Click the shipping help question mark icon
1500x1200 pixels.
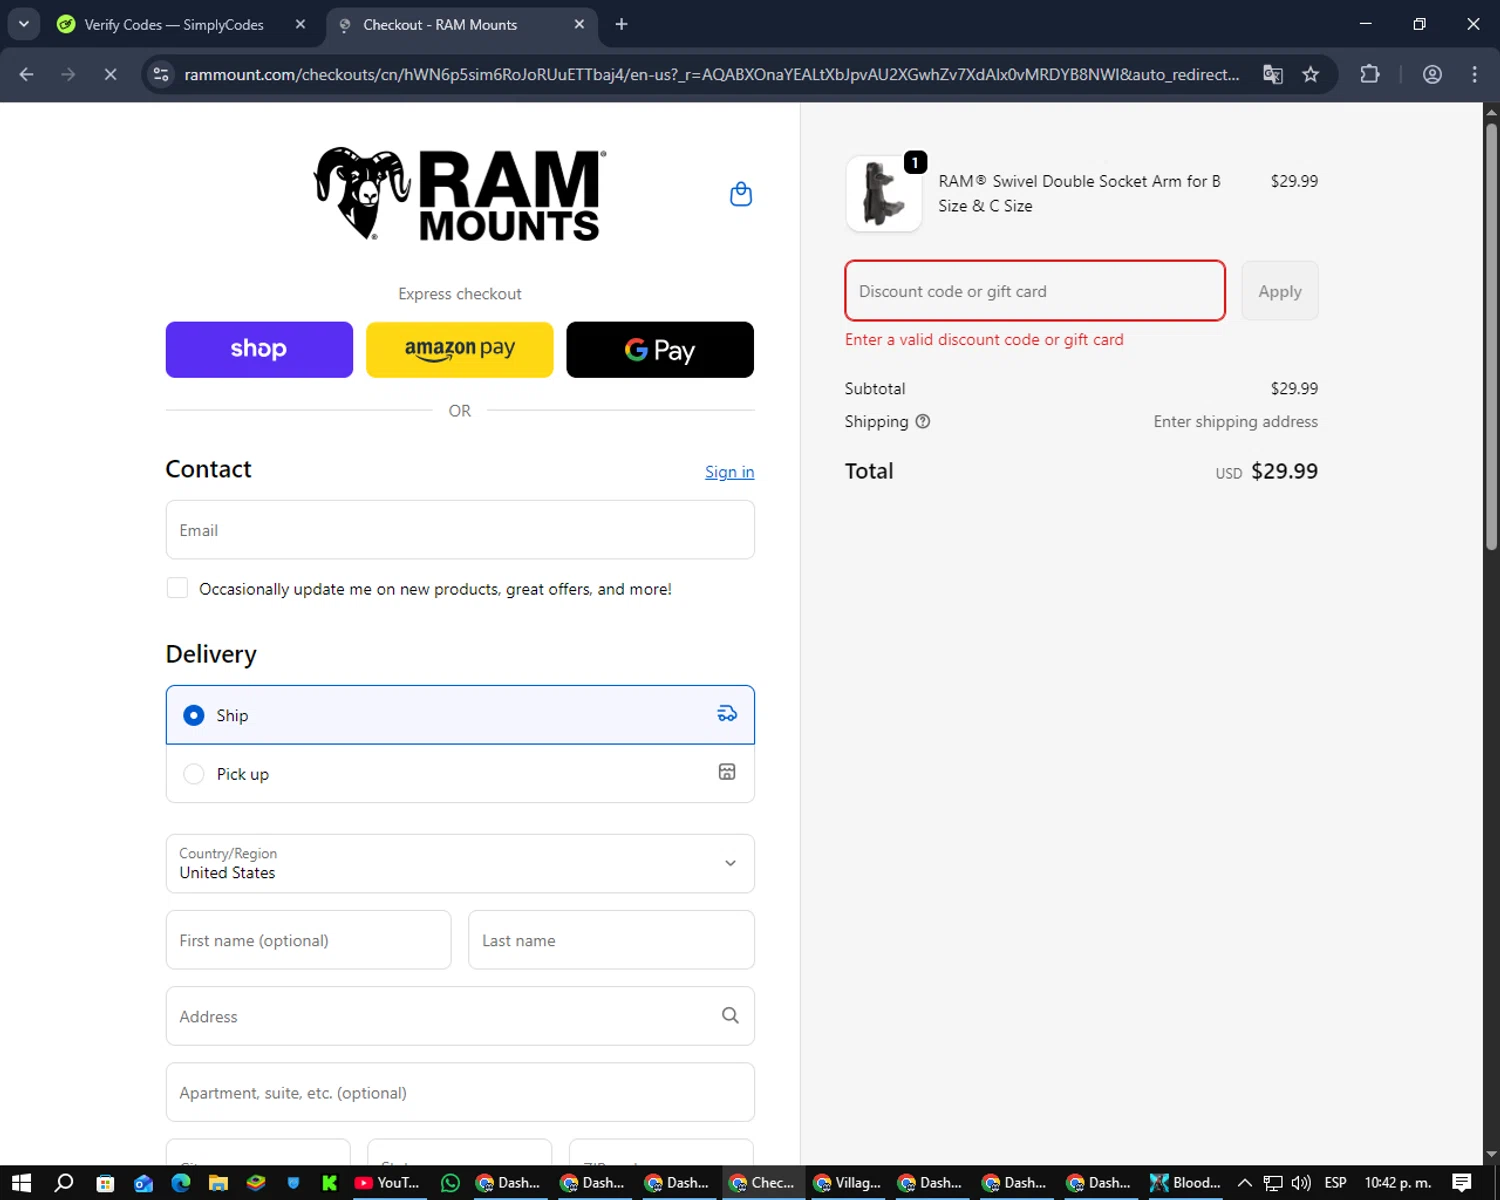coord(923,421)
